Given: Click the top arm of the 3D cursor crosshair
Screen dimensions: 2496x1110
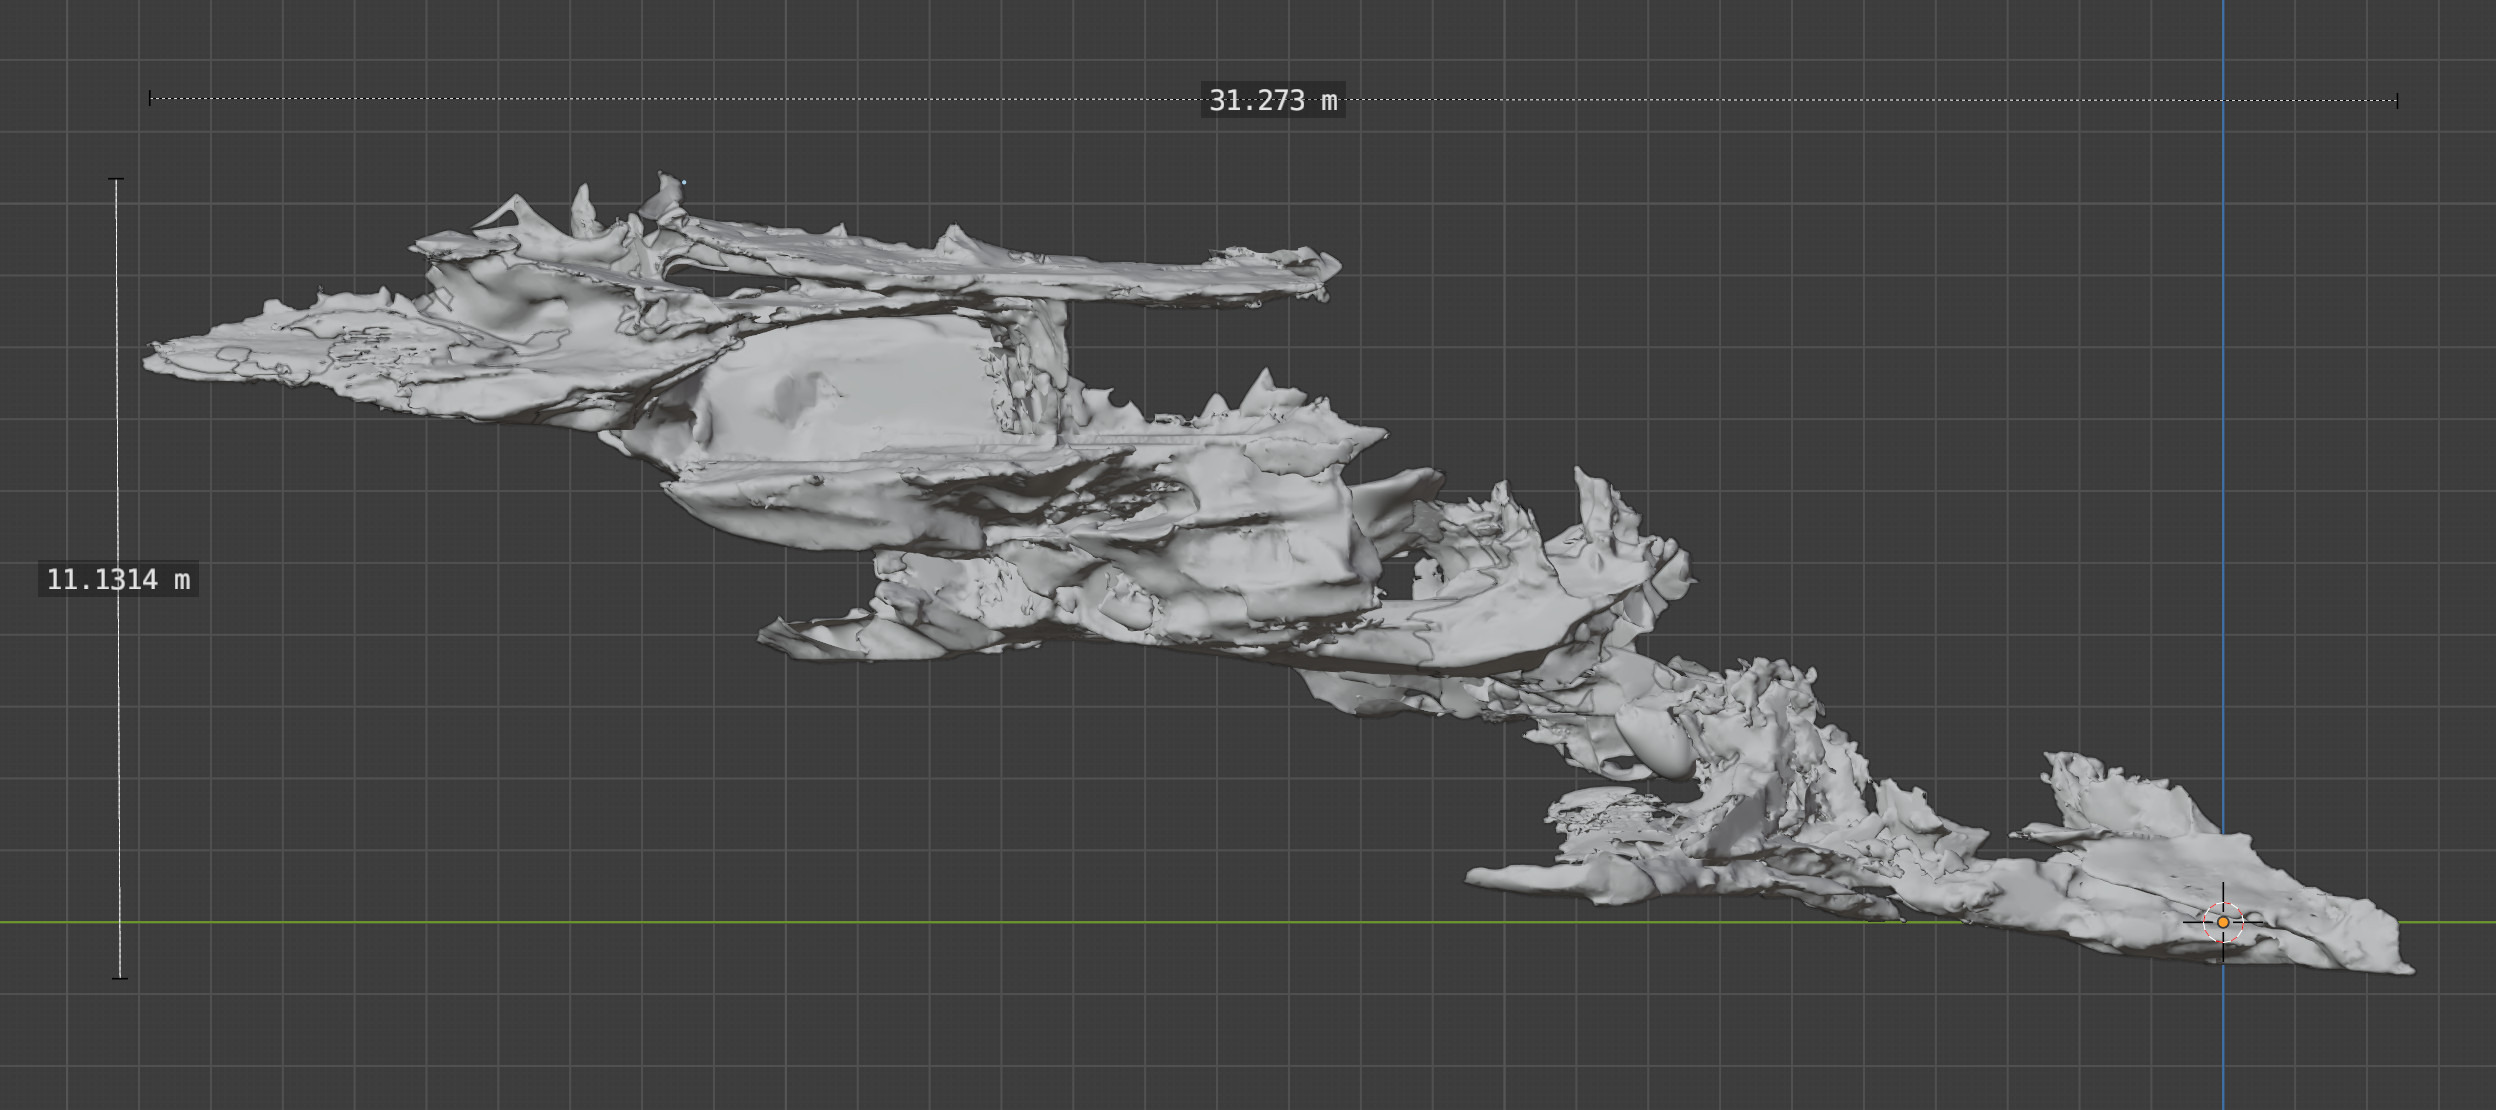Looking at the screenshot, I should (2223, 893).
